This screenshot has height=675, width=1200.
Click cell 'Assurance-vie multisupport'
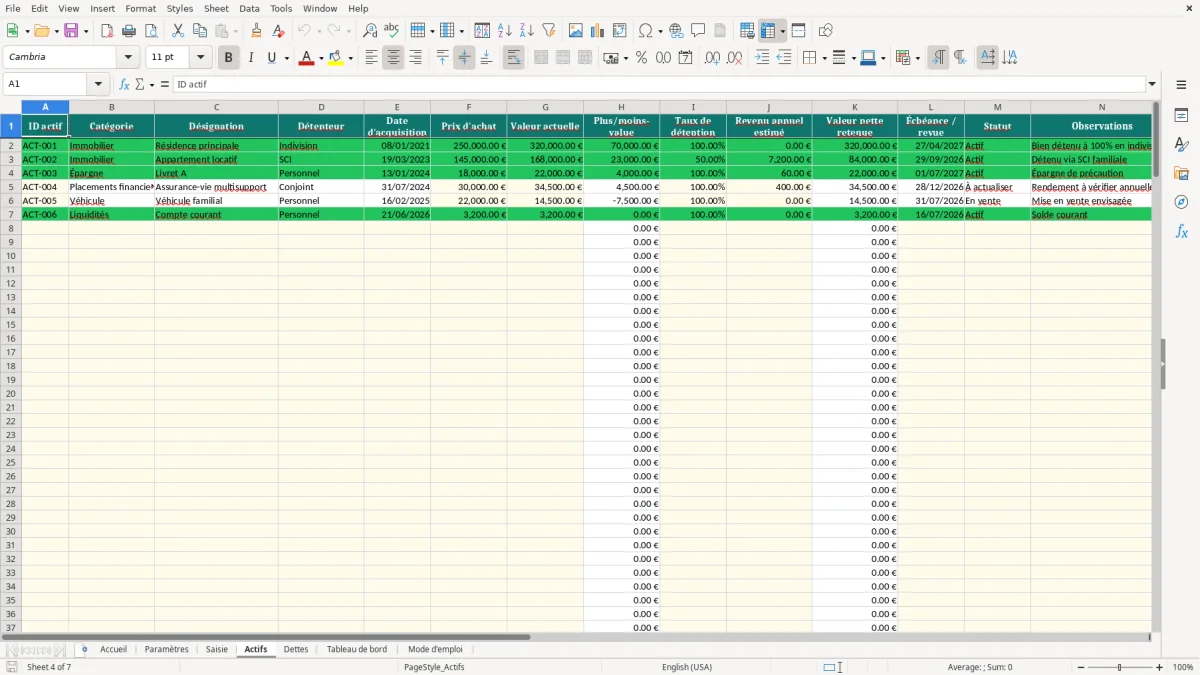[217, 187]
